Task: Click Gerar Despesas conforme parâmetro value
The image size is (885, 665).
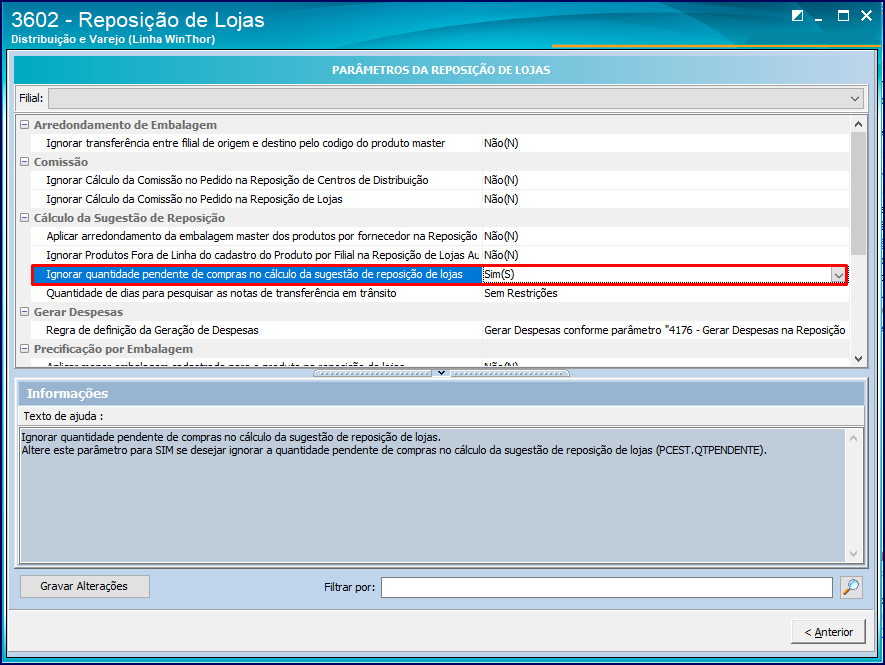Action: [x=665, y=330]
